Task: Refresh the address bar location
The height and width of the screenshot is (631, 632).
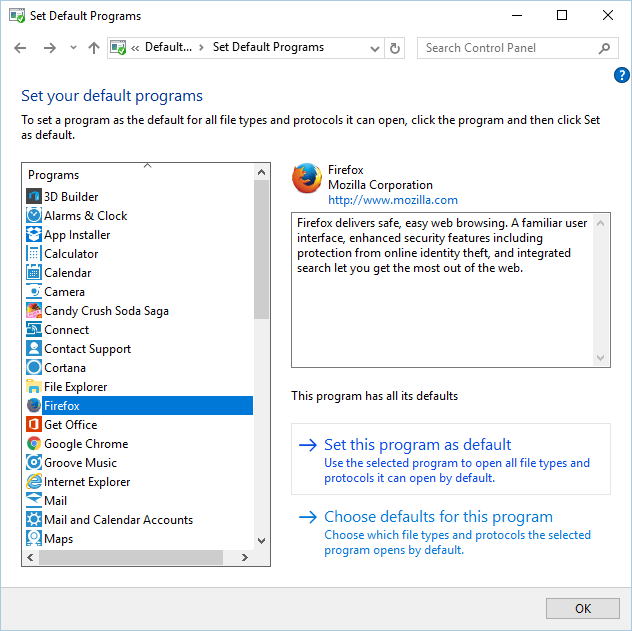Action: point(395,48)
